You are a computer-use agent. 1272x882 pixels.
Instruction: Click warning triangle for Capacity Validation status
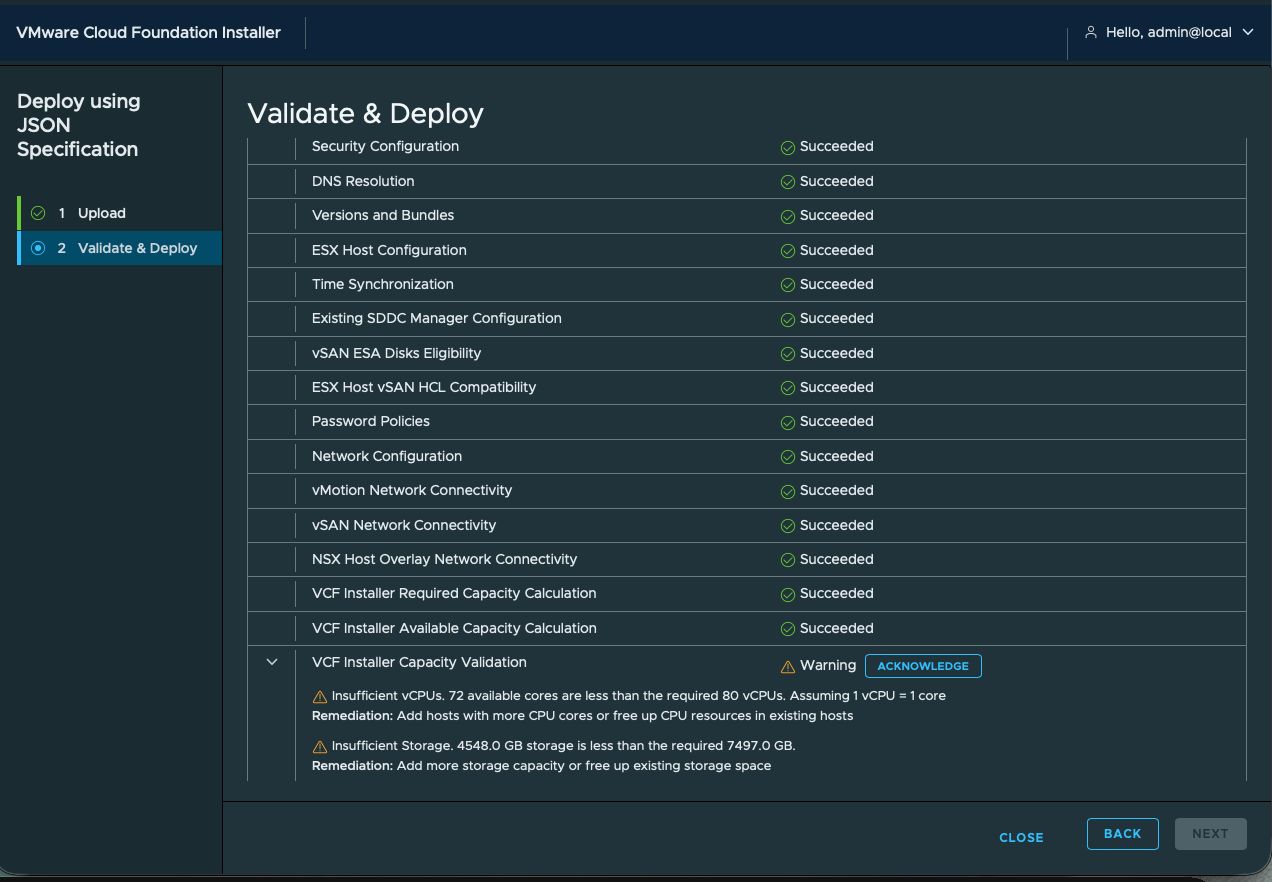tap(788, 666)
